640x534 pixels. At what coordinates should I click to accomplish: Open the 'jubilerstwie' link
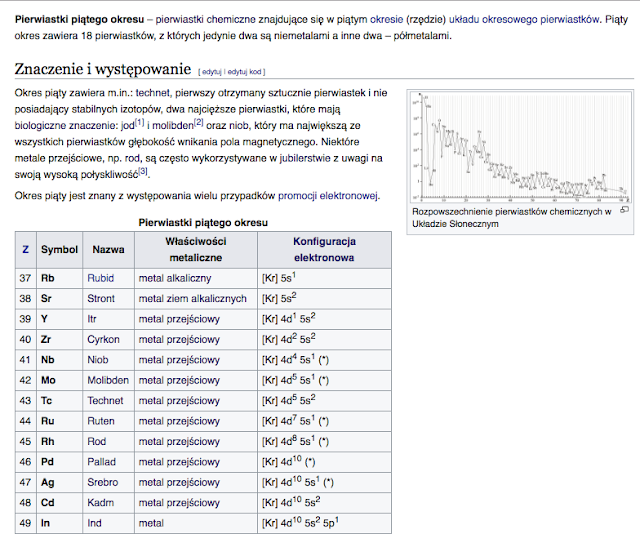click(x=305, y=158)
